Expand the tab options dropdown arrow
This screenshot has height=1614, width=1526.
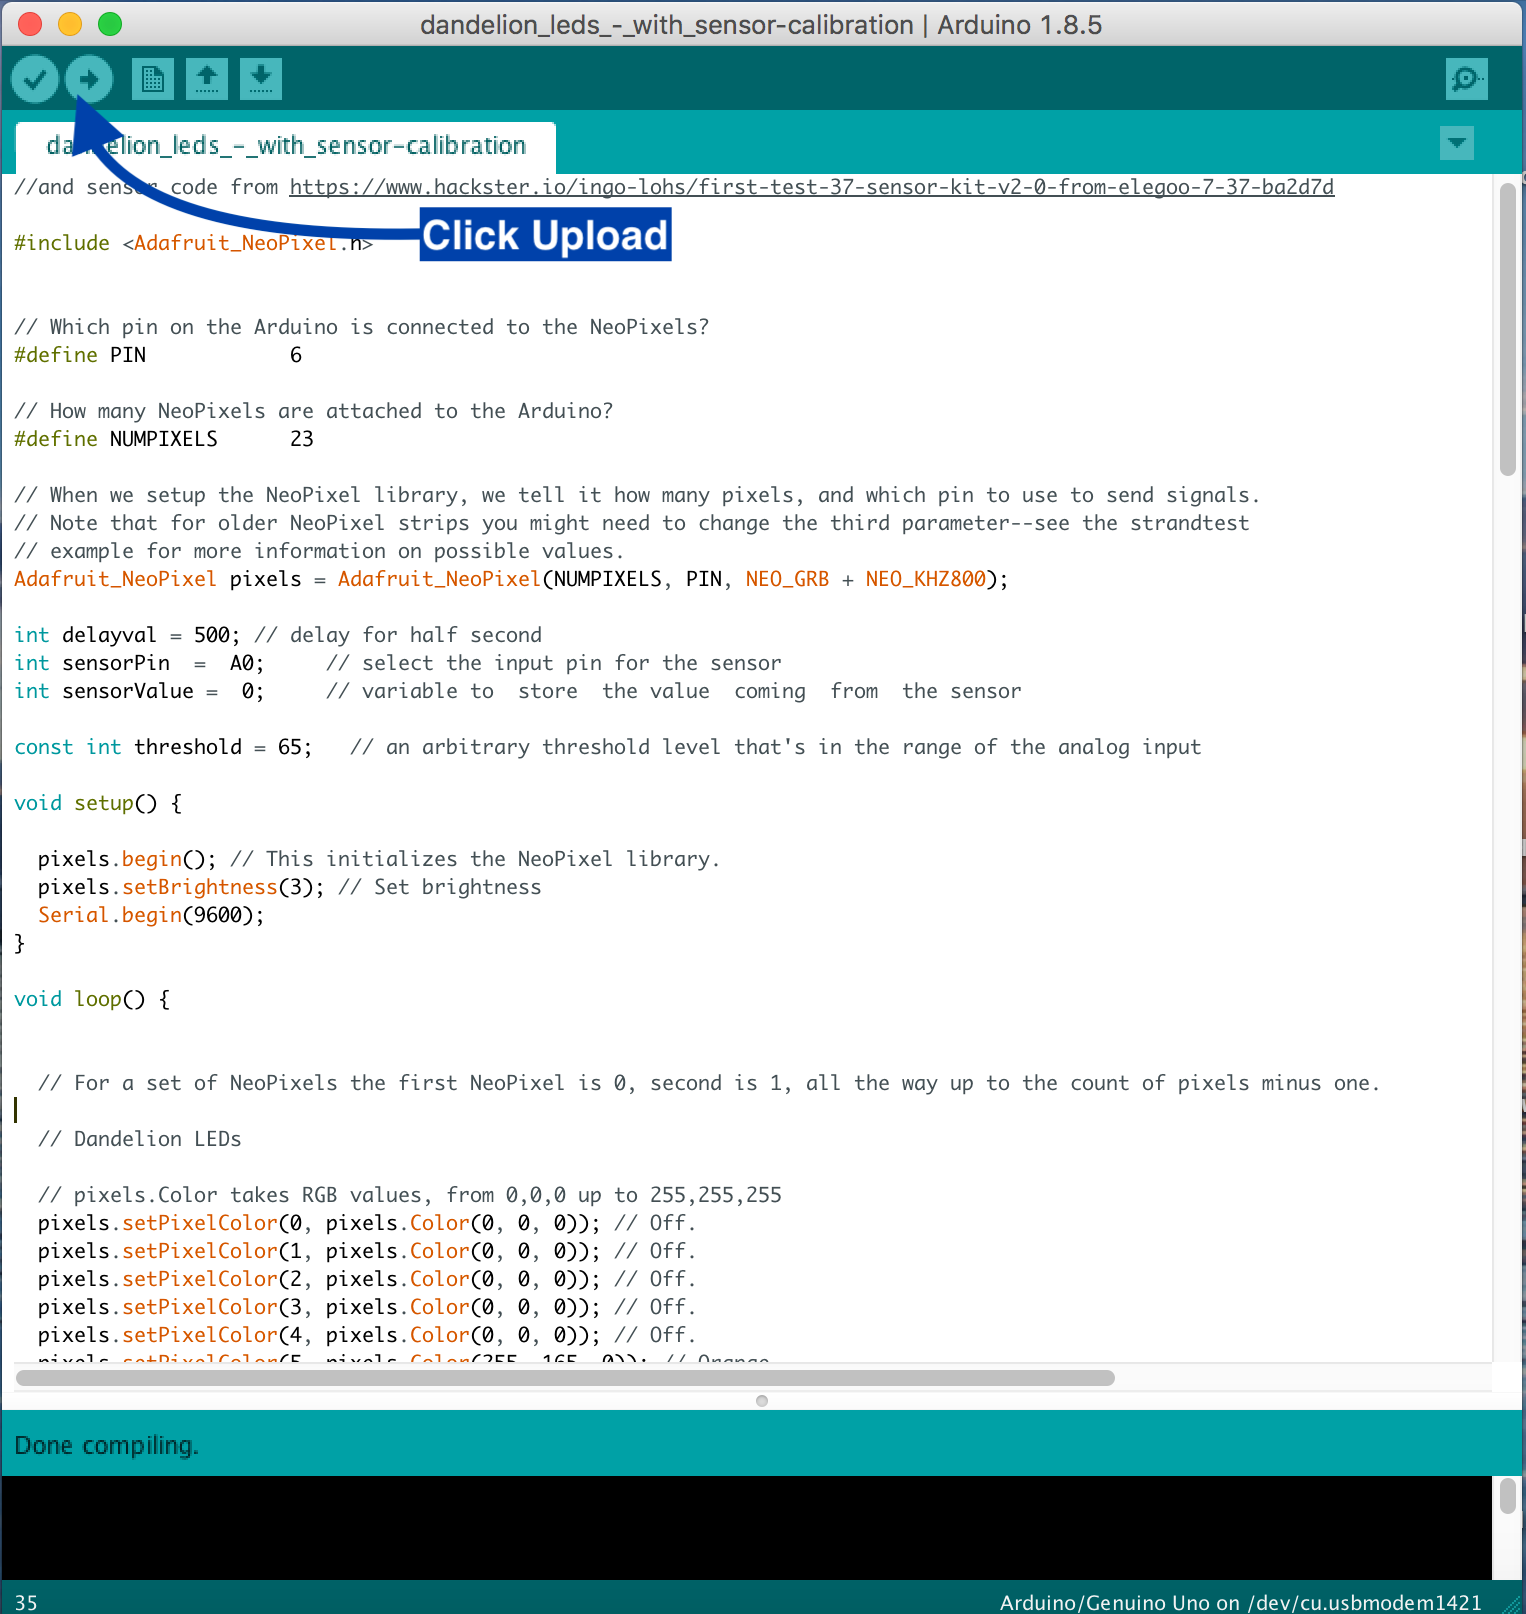(x=1457, y=143)
